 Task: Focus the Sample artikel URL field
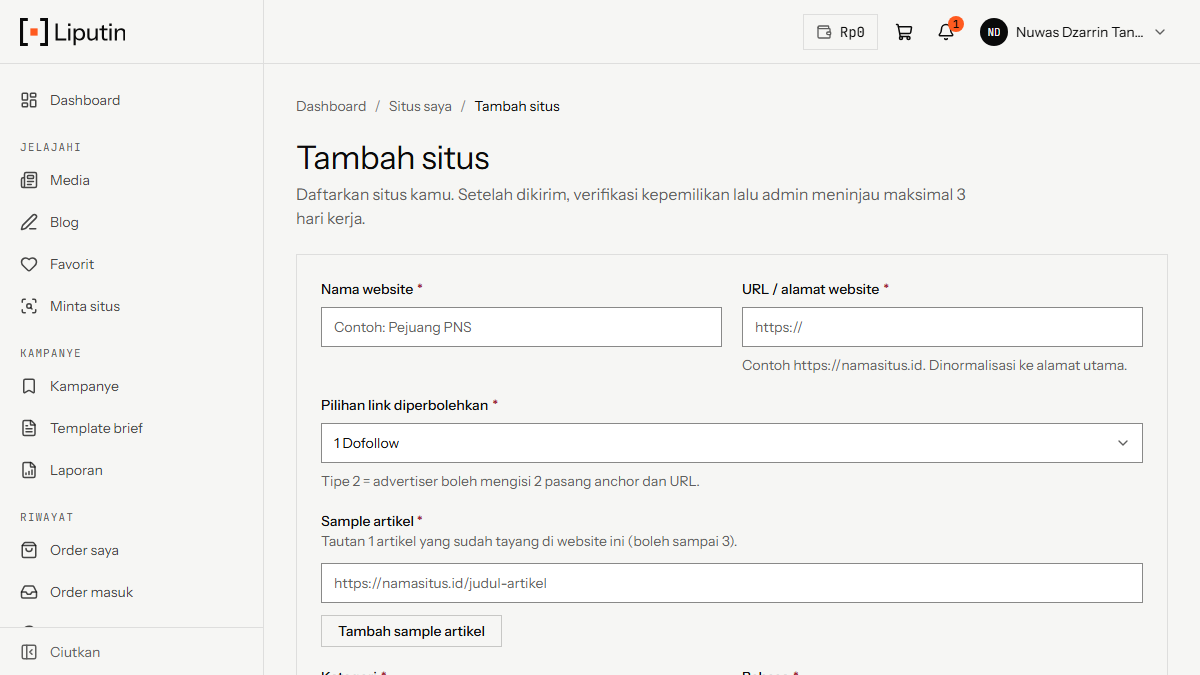pyautogui.click(x=732, y=583)
